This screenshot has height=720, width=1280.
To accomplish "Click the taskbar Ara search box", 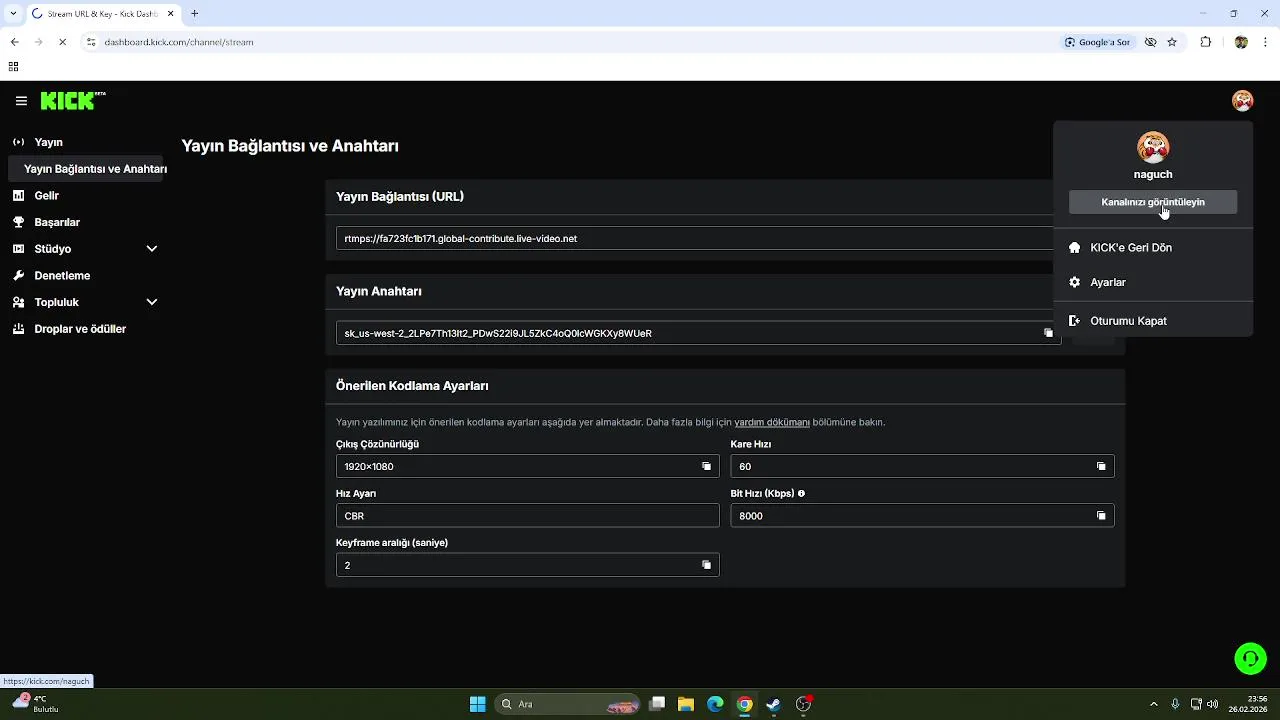I will (x=568, y=704).
